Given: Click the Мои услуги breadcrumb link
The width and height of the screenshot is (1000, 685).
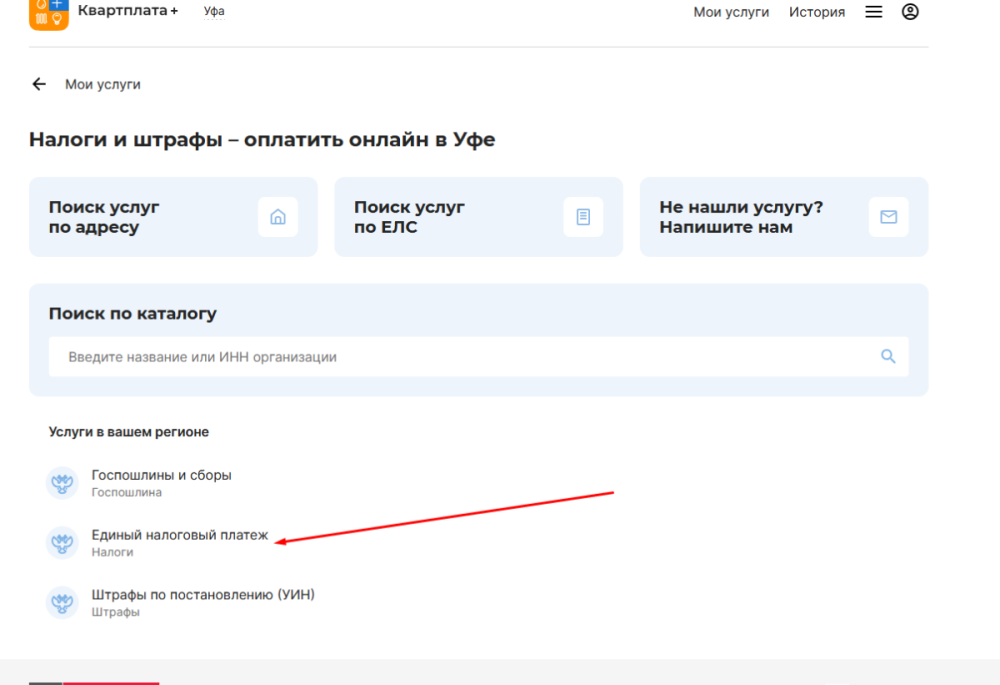Looking at the screenshot, I should tap(103, 84).
